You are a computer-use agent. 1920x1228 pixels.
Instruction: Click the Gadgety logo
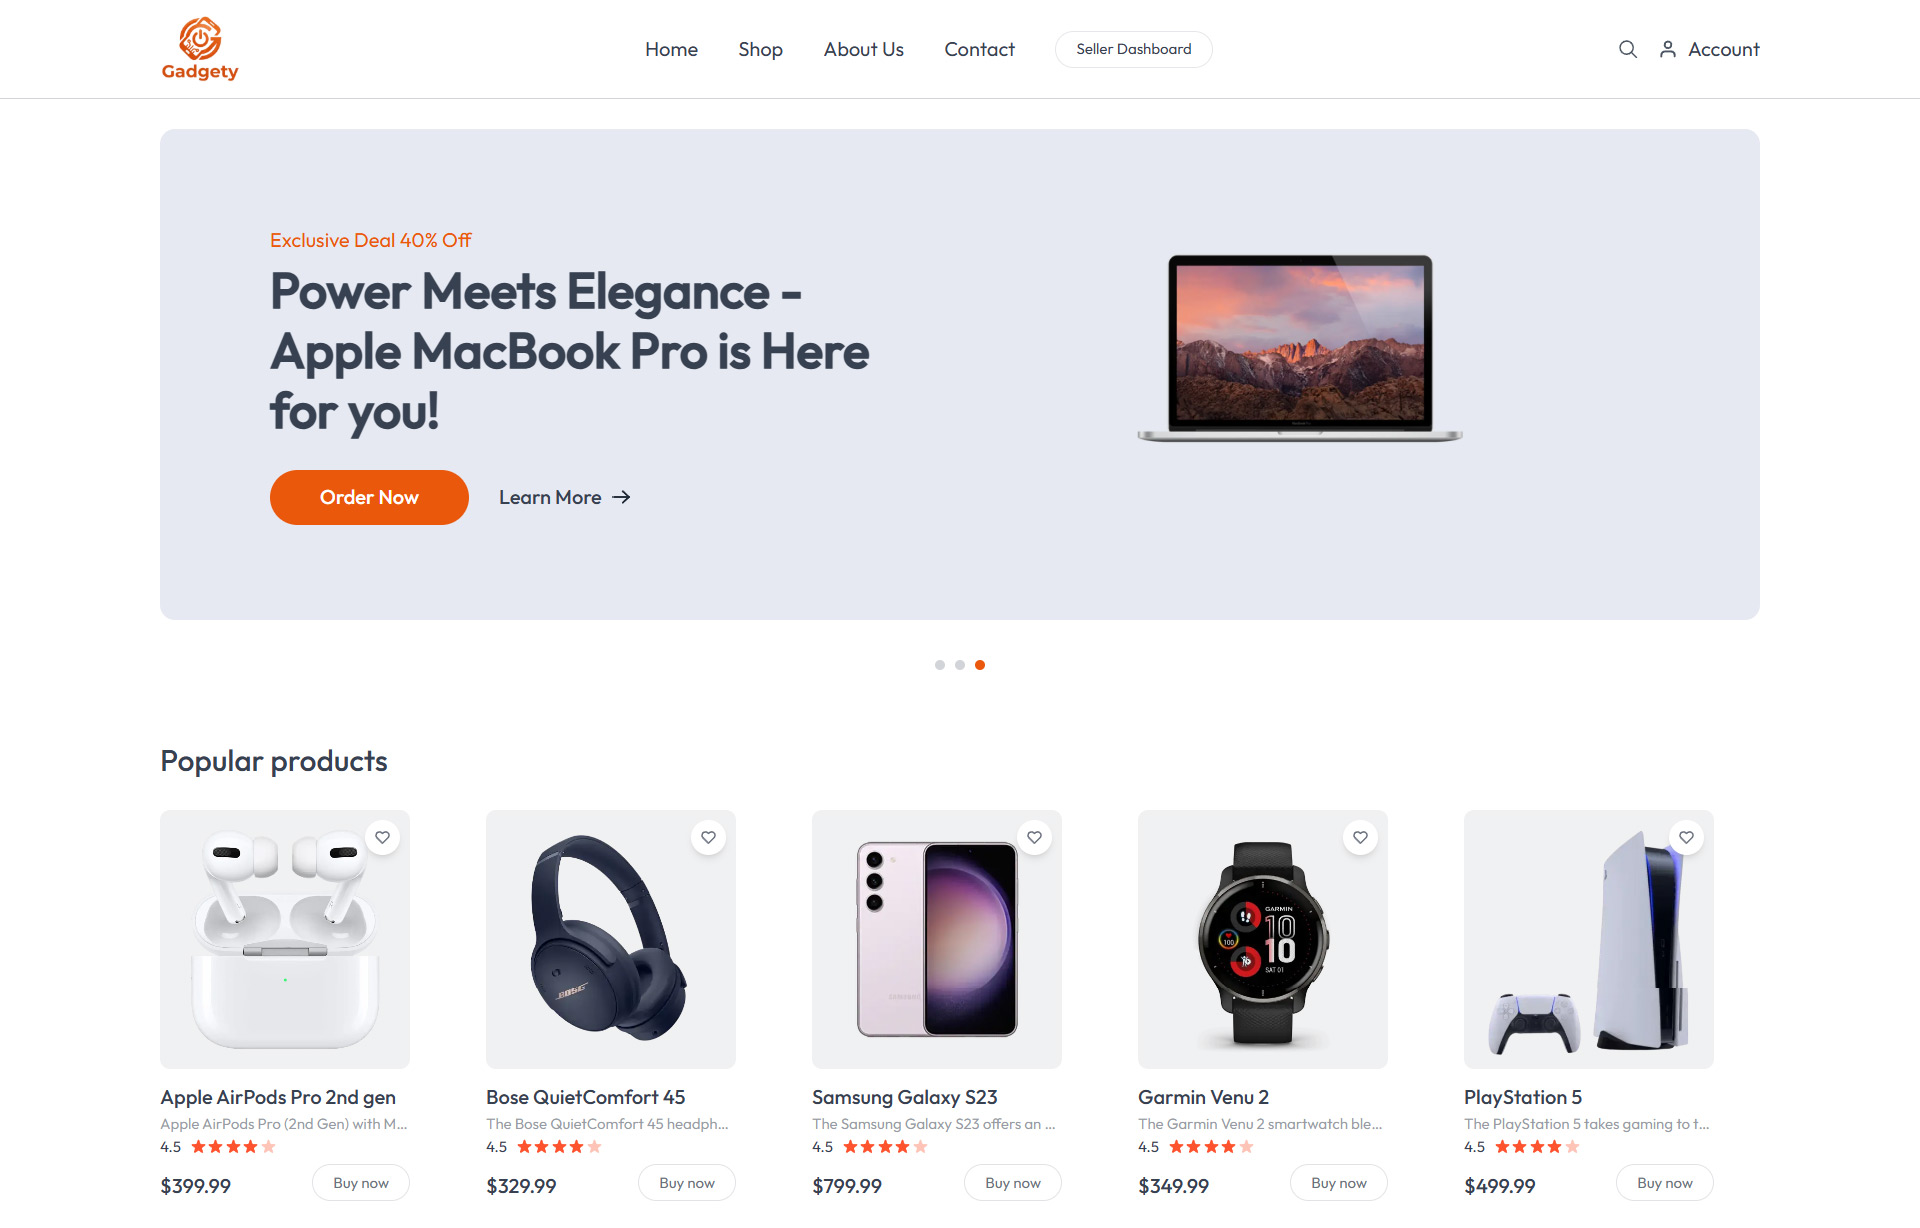pyautogui.click(x=200, y=49)
